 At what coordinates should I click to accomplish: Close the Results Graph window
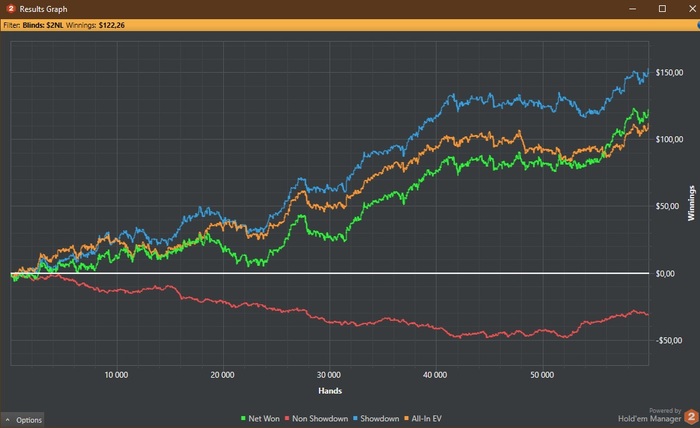click(692, 9)
